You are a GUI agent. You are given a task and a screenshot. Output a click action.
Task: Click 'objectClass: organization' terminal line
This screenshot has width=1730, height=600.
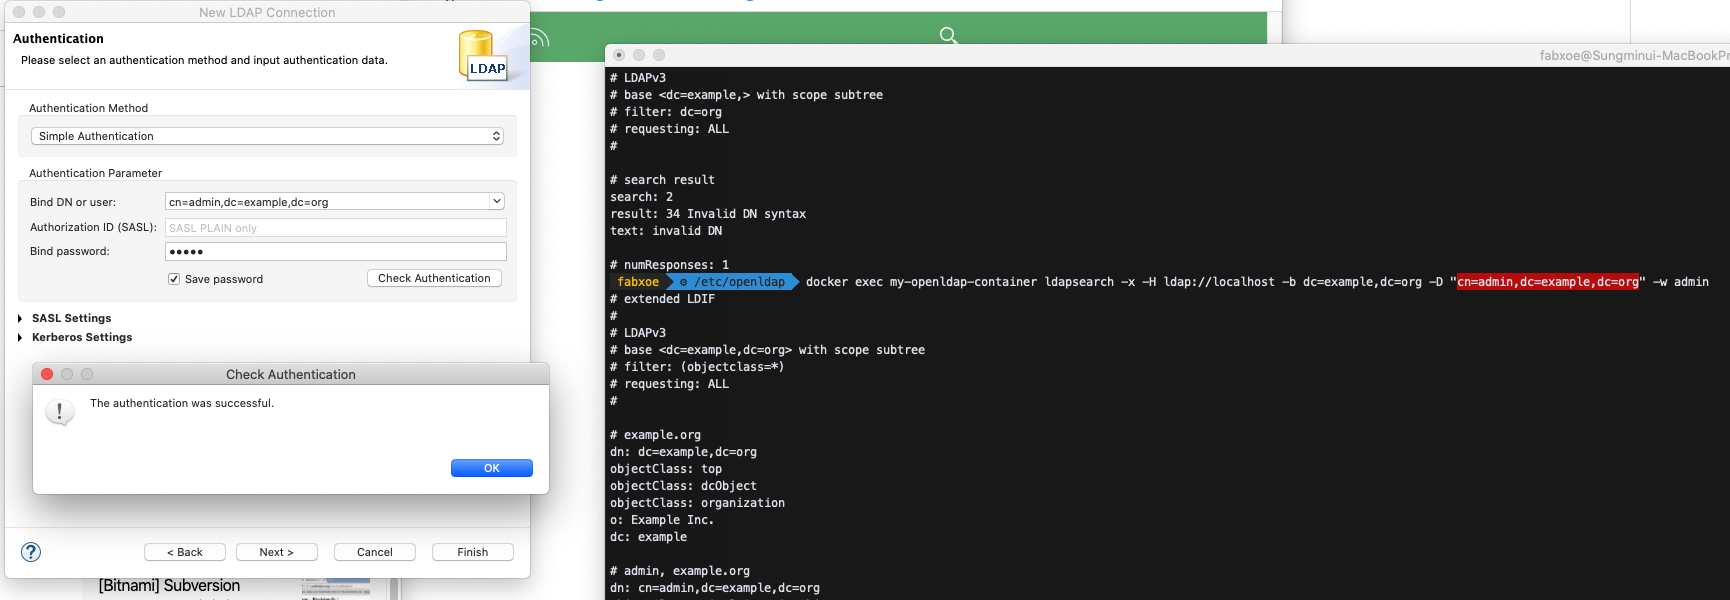pyautogui.click(x=697, y=503)
